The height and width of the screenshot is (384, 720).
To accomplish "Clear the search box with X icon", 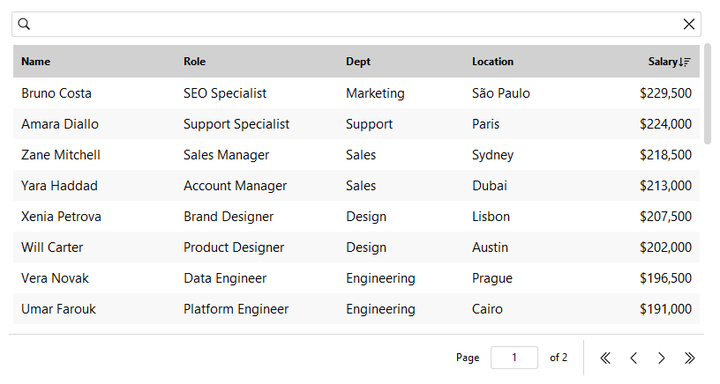I will pos(689,24).
